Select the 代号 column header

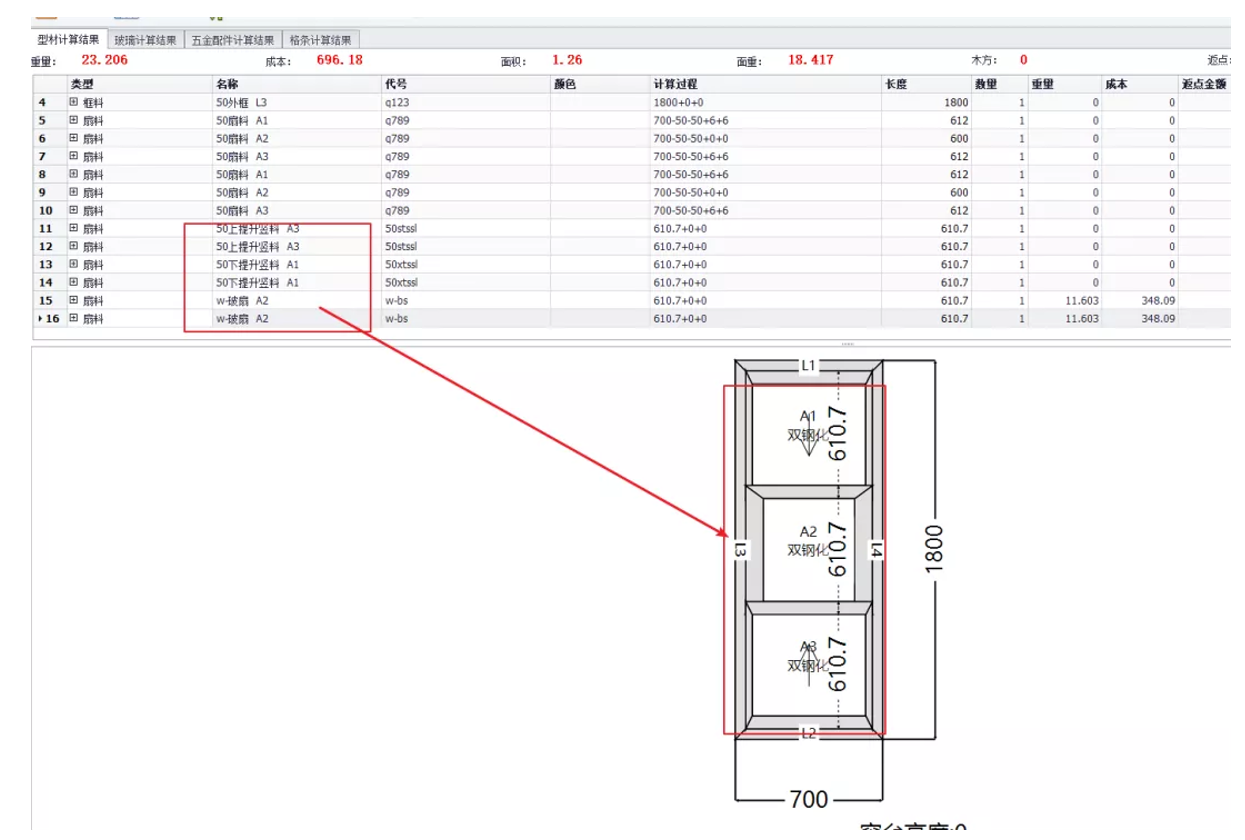(396, 84)
